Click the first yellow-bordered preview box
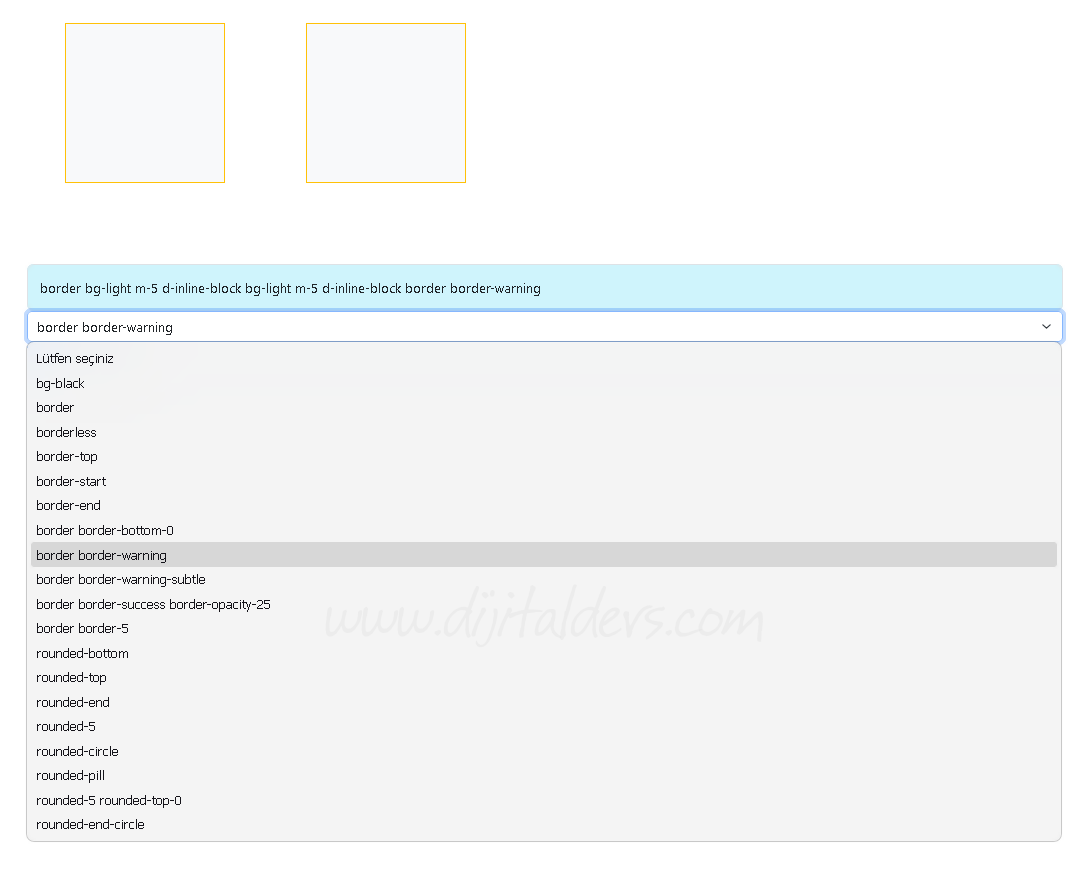Screen dimensions: 1075x870 click(145, 103)
